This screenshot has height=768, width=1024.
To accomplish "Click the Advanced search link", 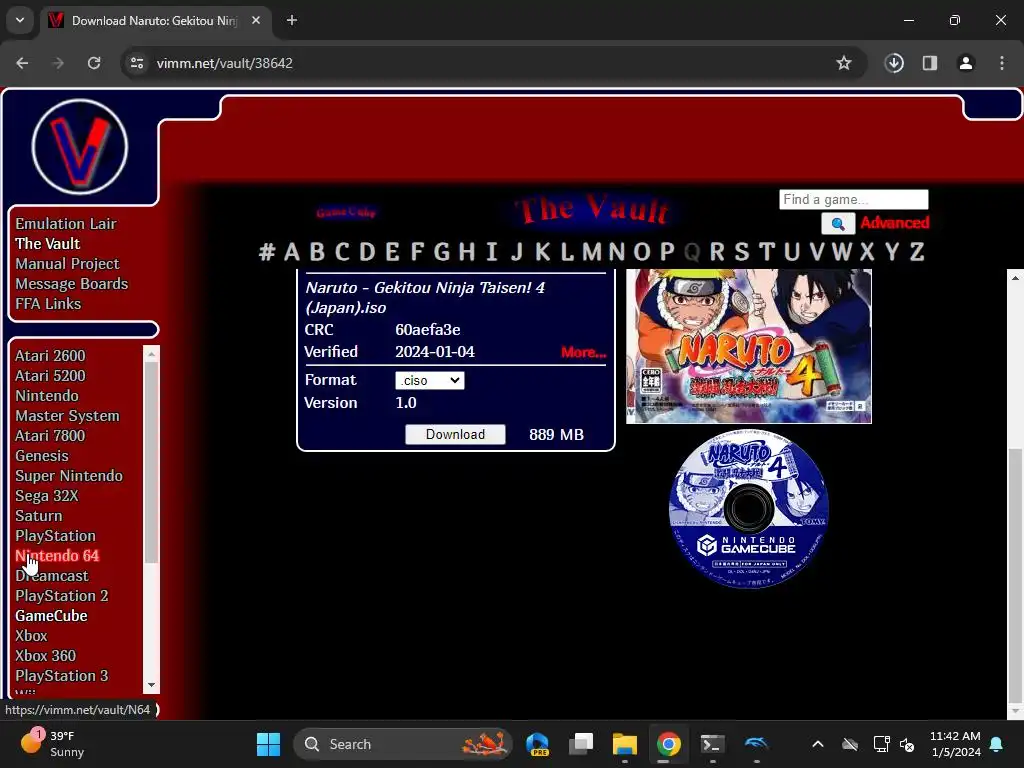I will pyautogui.click(x=895, y=223).
